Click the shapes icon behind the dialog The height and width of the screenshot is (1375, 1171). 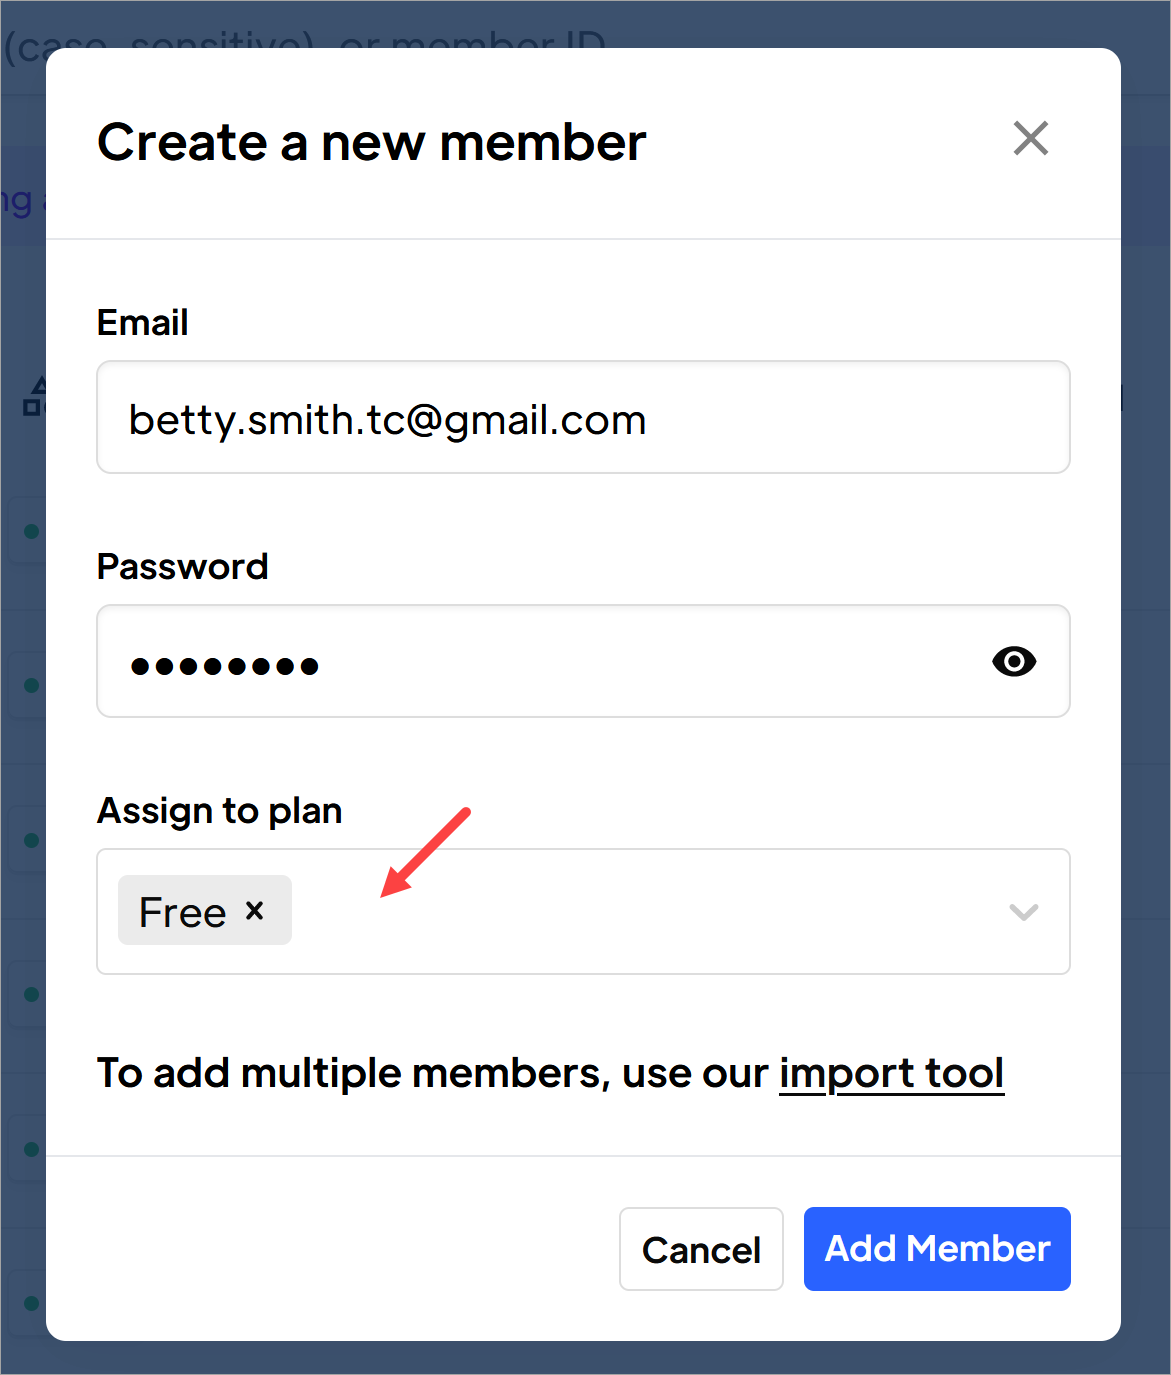[x=34, y=396]
